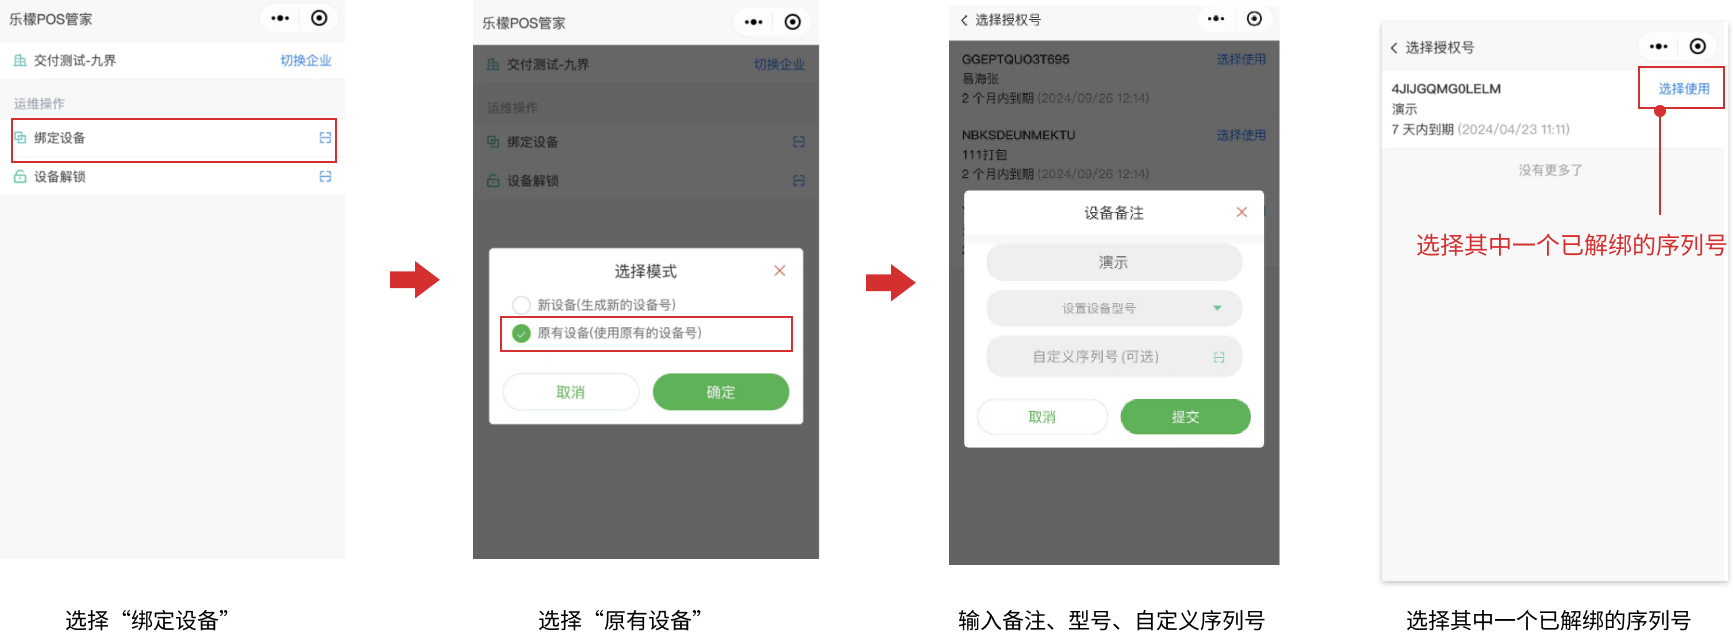Click 提交 button in 设备备注 dialog
The image size is (1733, 635).
[1185, 417]
